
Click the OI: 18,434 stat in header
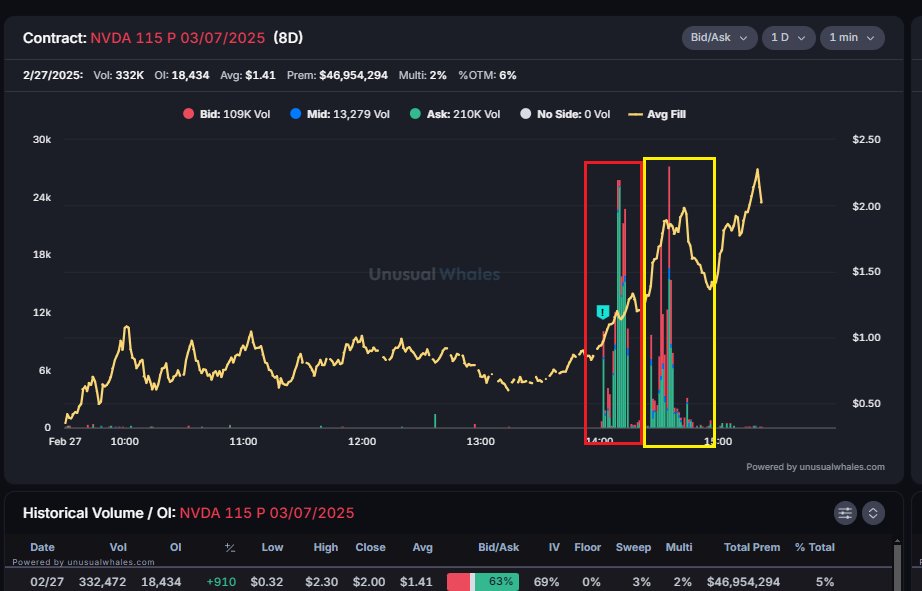coord(182,75)
